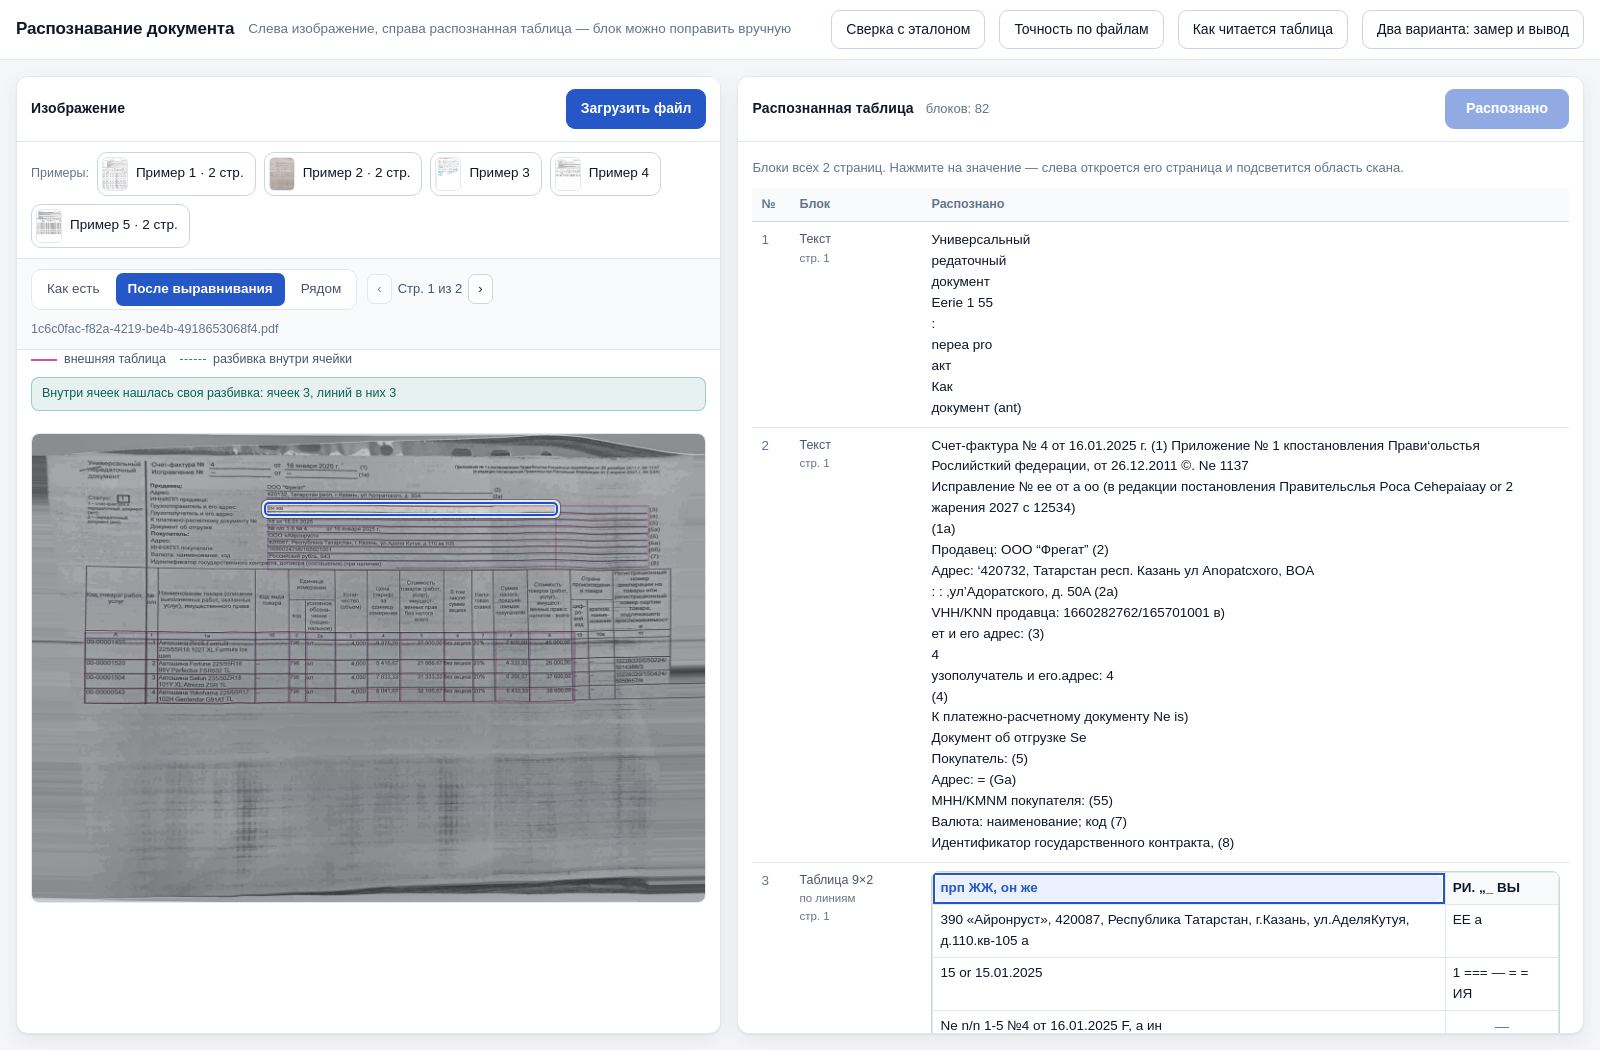Image resolution: width=1600 pixels, height=1050 pixels.
Task: Click the line 'Документ об отгрузке Se'
Action: [x=1009, y=738]
